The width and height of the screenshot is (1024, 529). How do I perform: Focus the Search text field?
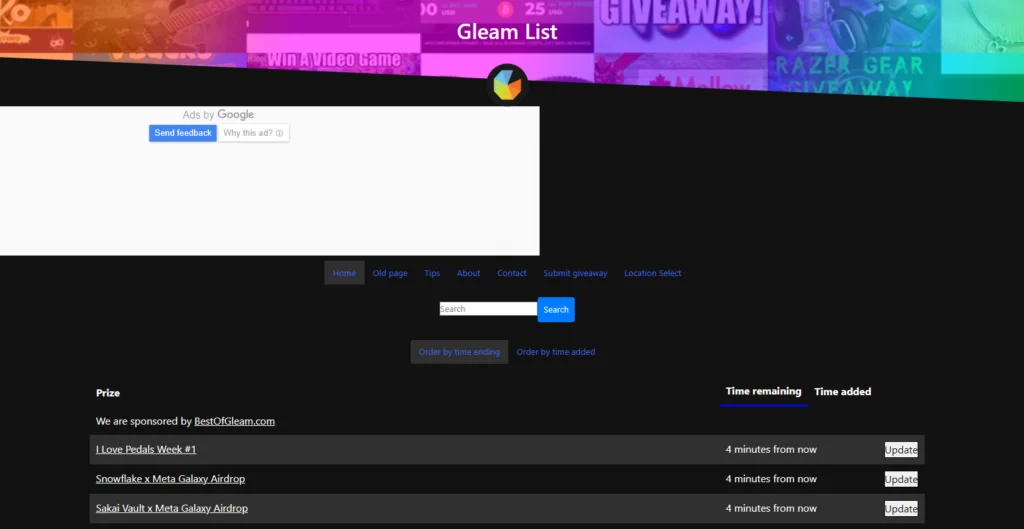click(x=488, y=309)
